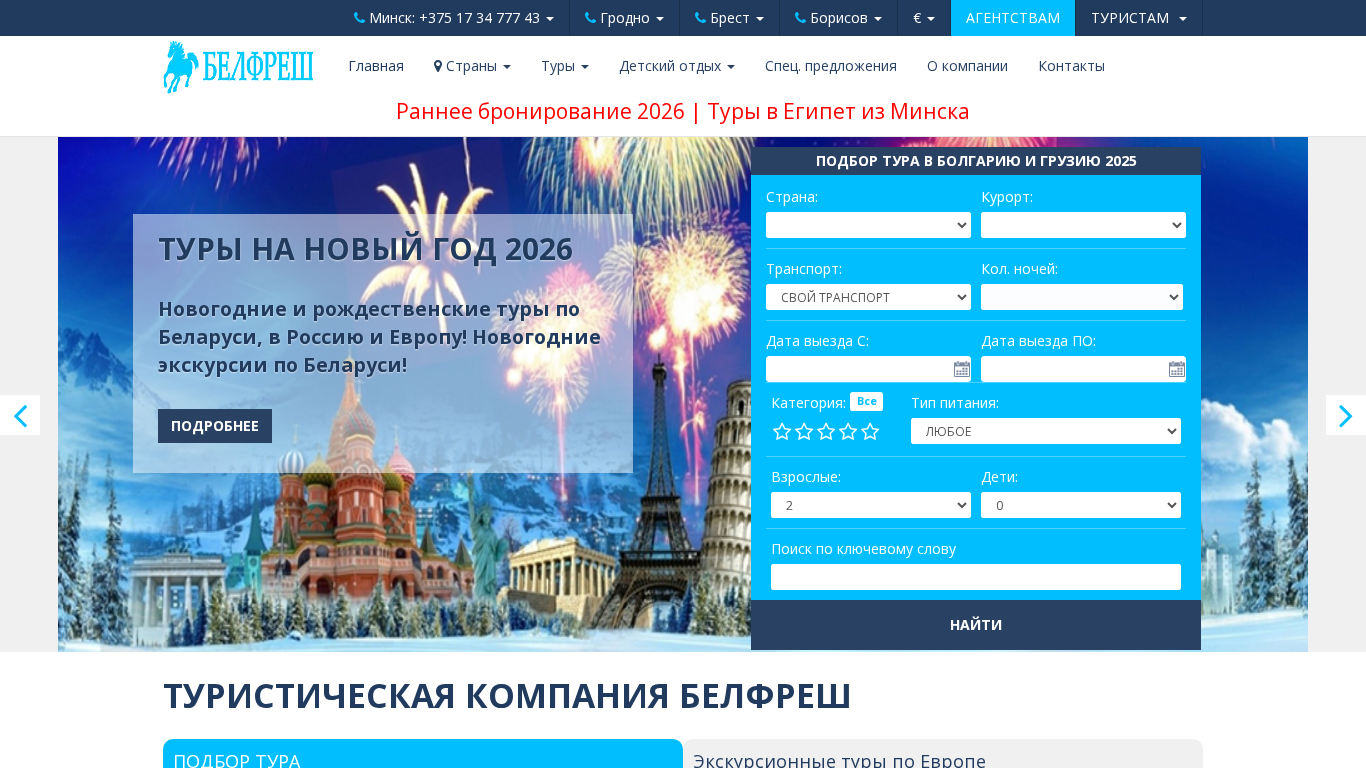This screenshot has width=1366, height=768.
Task: Open the ТУРИСТАМ dropdown menu
Action: (x=1139, y=18)
